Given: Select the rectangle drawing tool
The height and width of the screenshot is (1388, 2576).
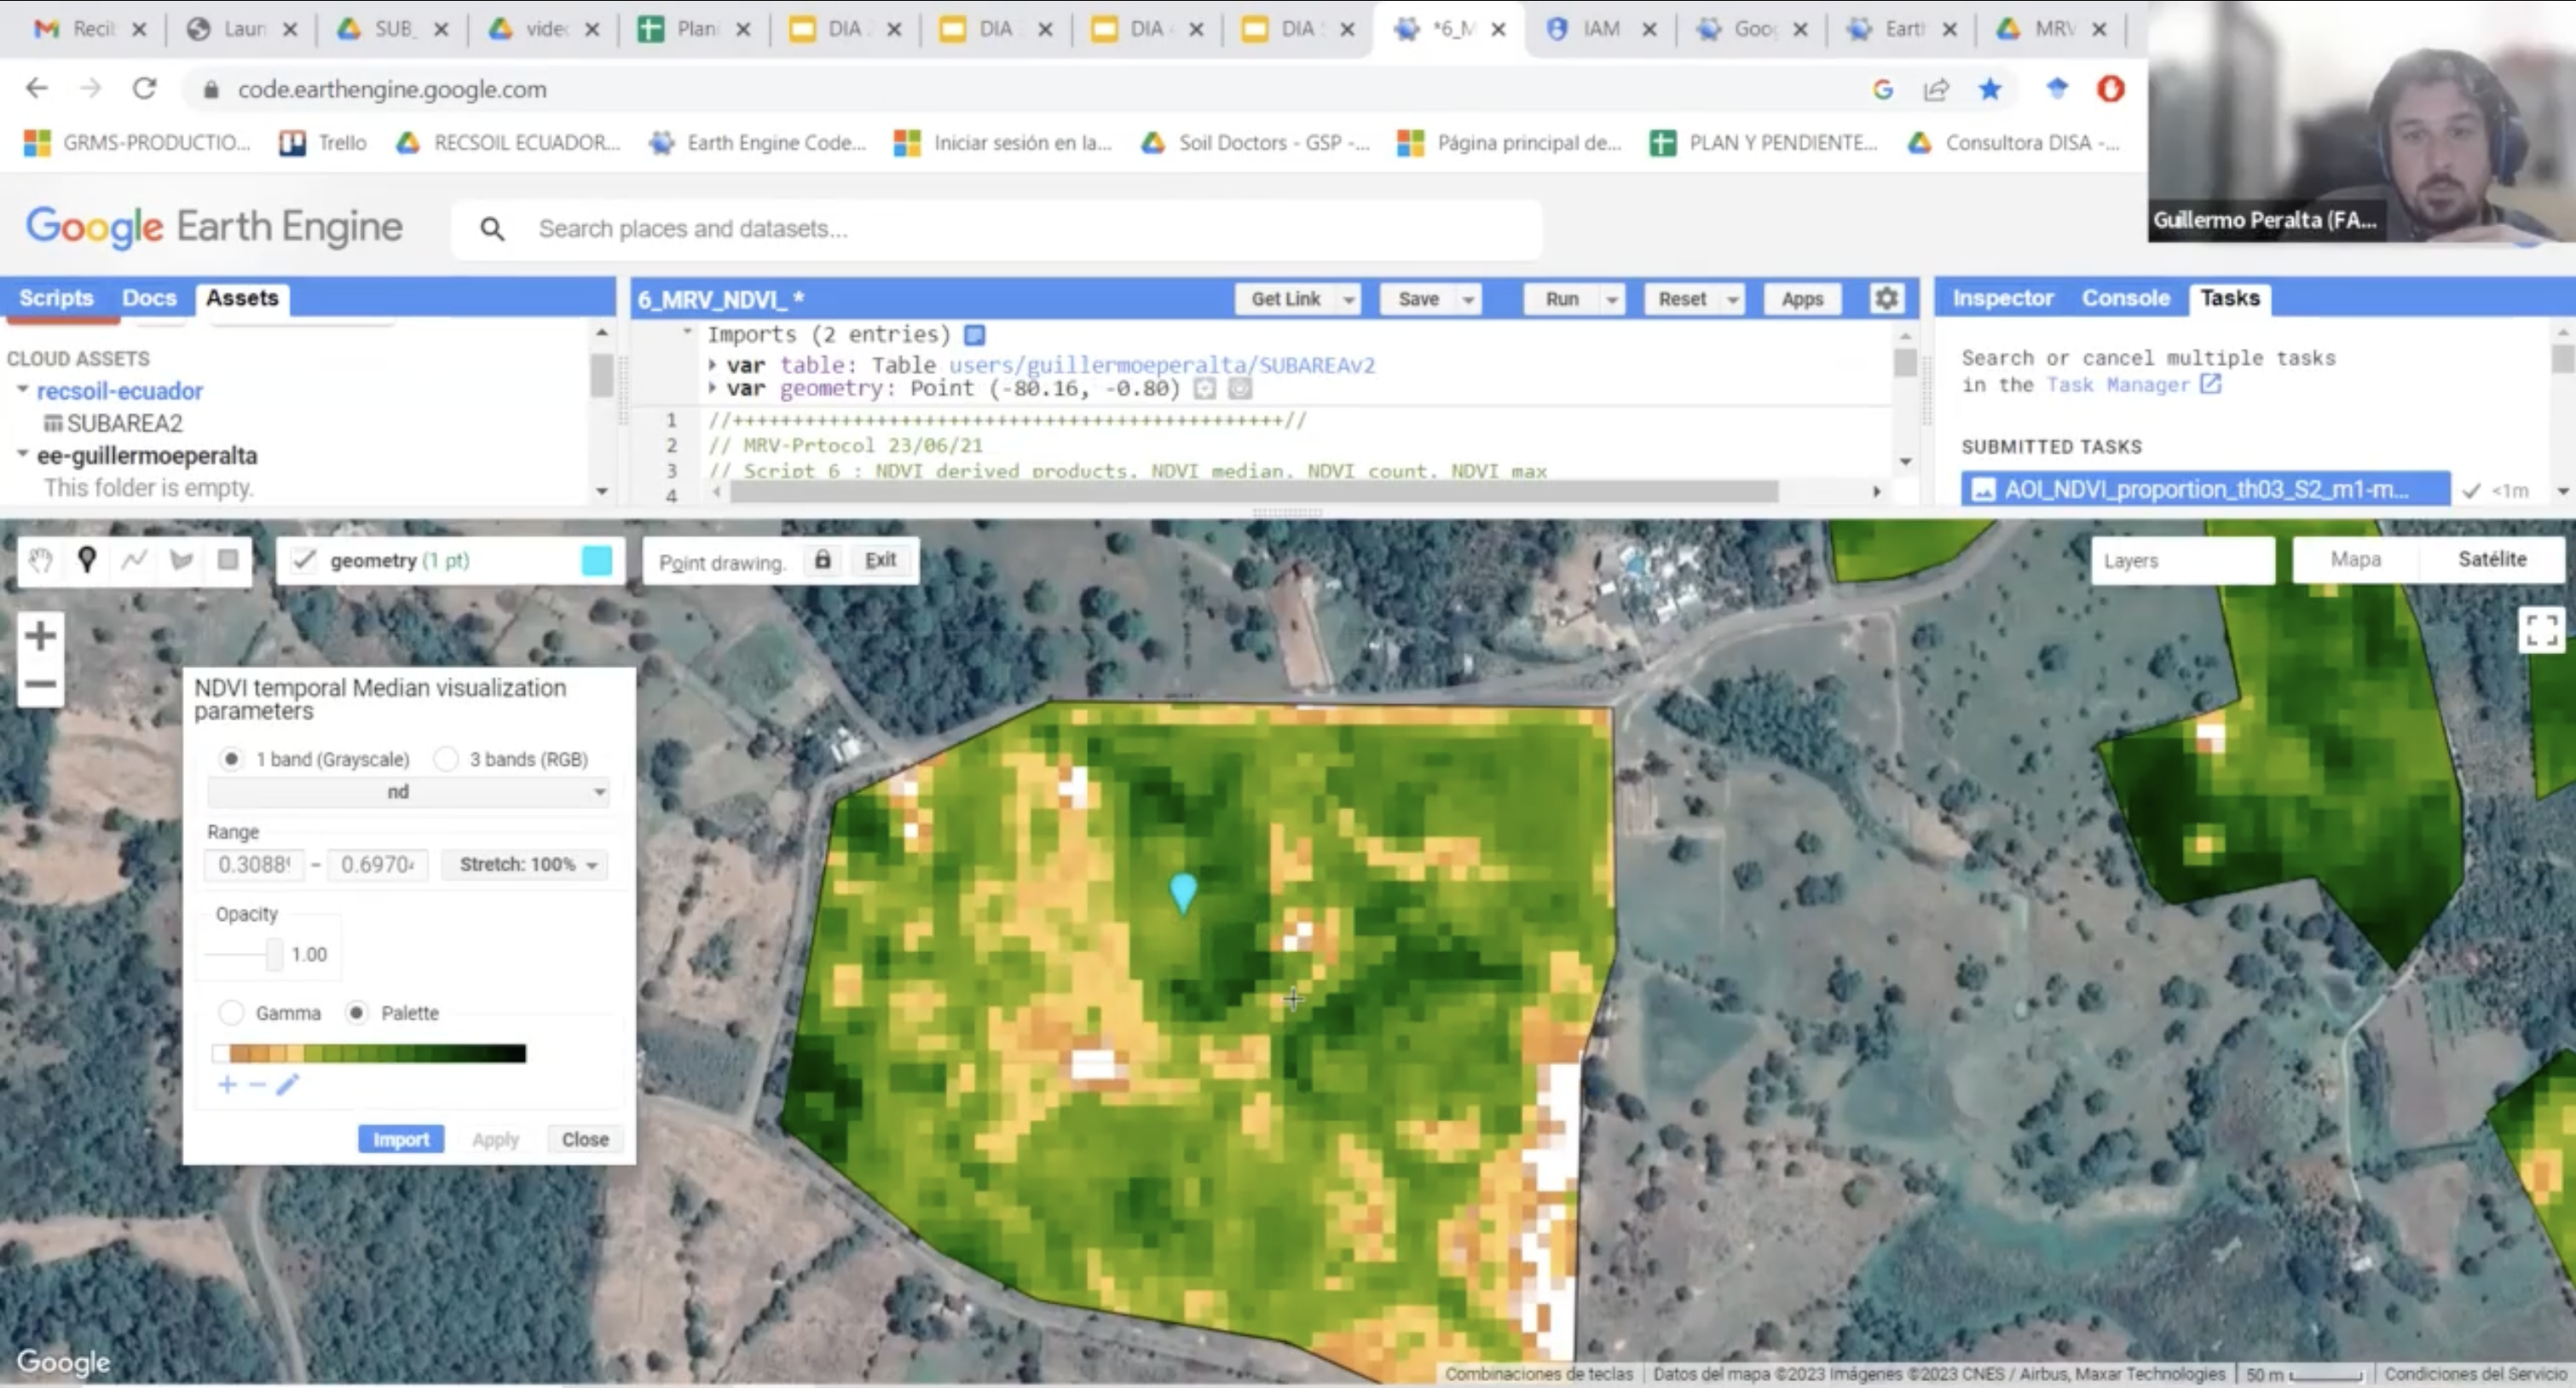Looking at the screenshot, I should coord(226,560).
